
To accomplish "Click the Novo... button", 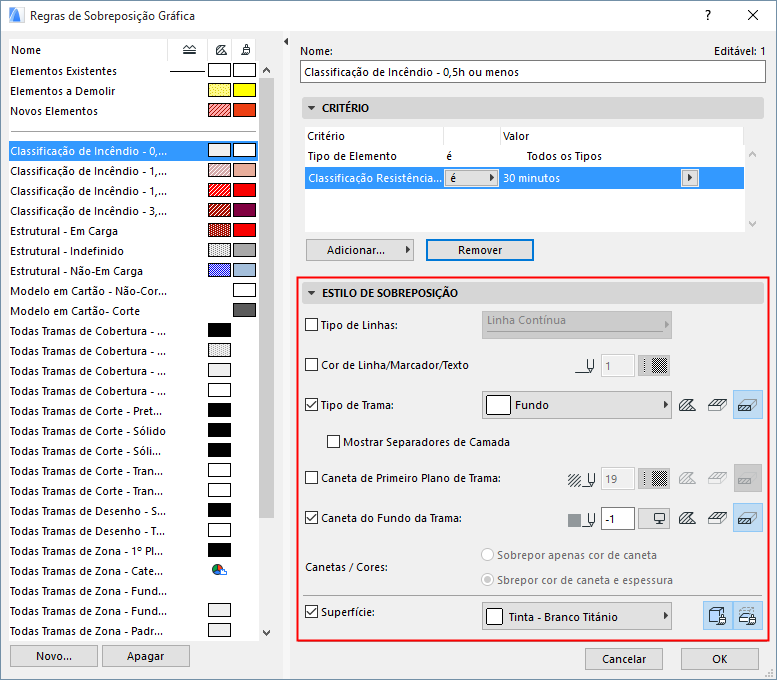I will tap(54, 656).
